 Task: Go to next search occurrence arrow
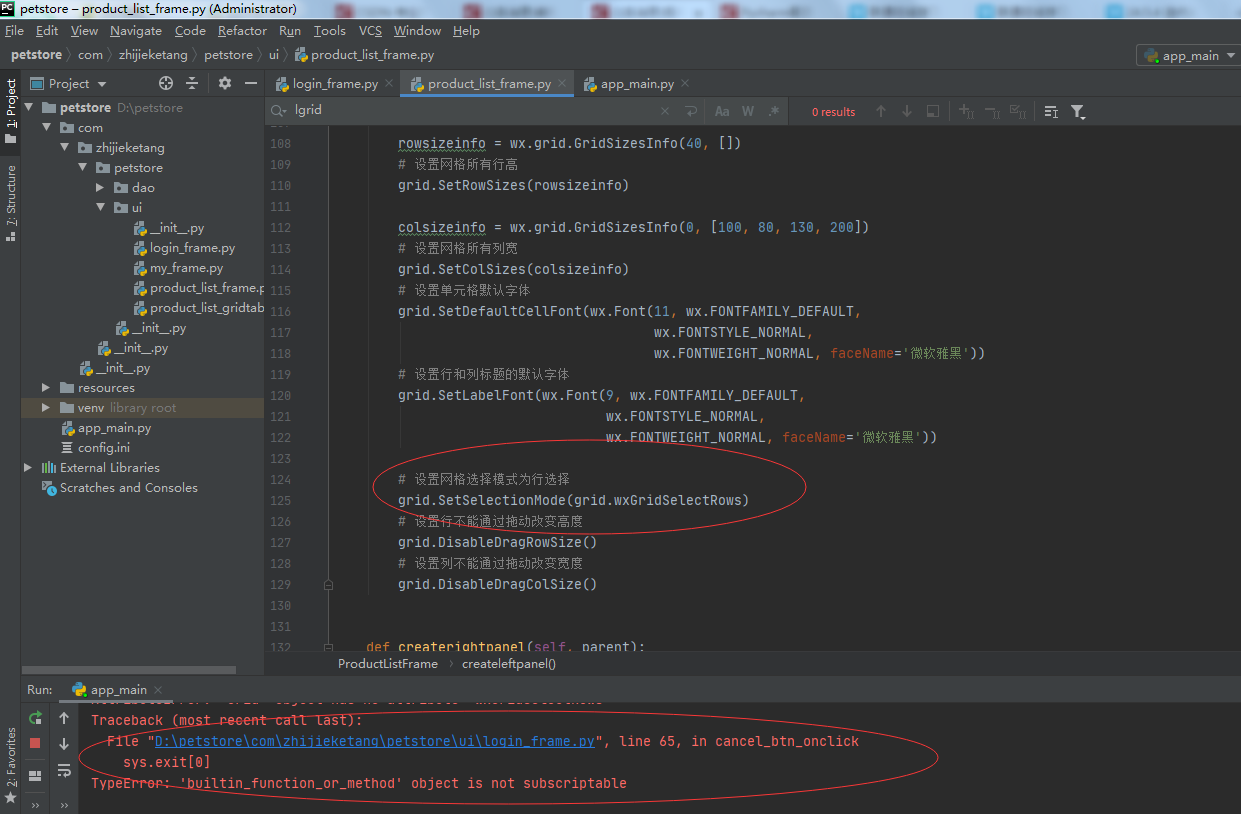coord(907,111)
